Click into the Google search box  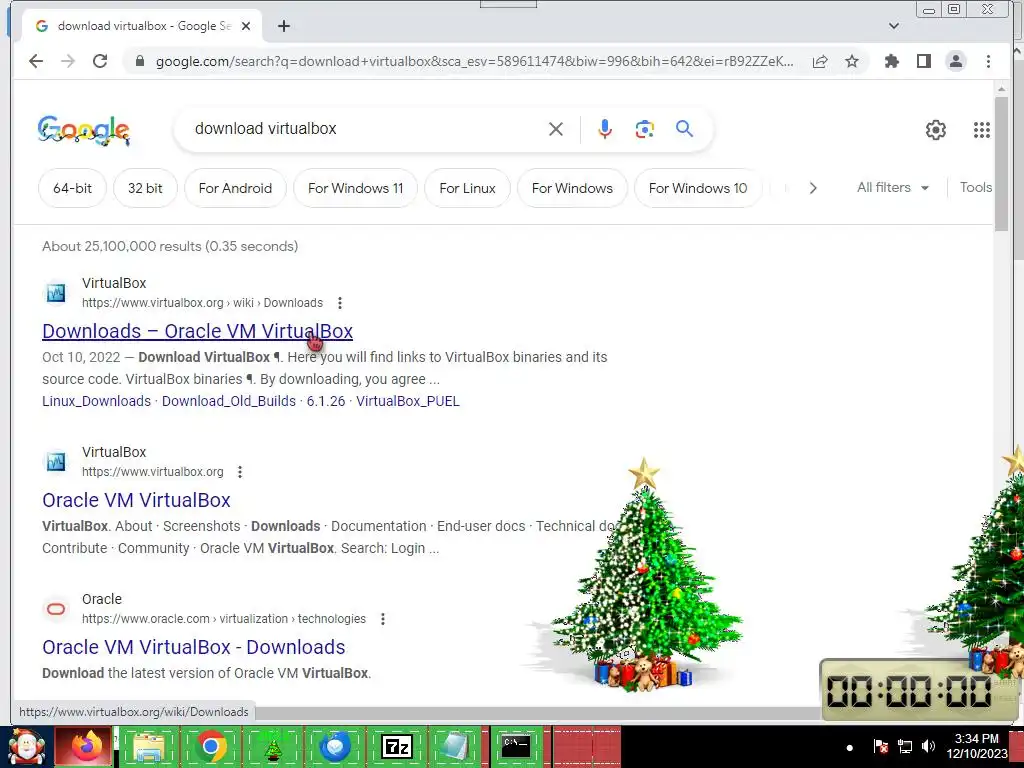pos(366,129)
